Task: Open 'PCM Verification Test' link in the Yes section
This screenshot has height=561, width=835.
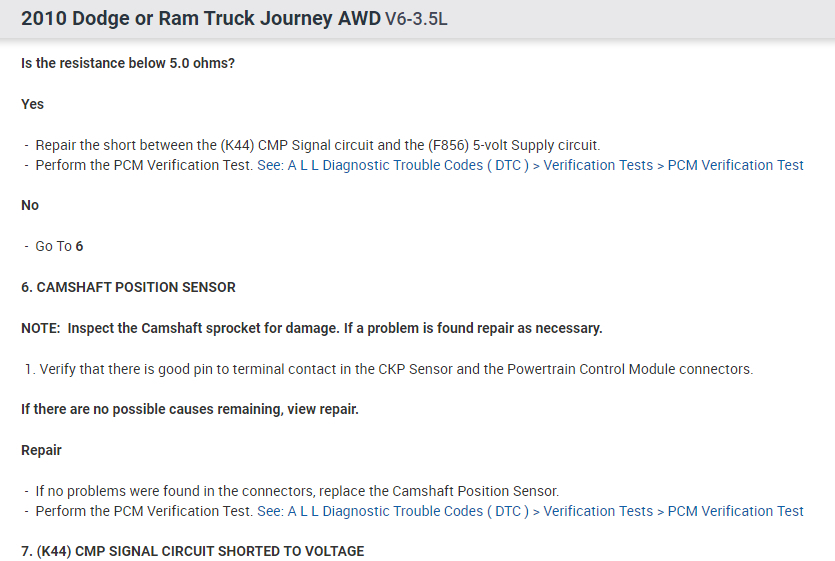Action: 735,165
